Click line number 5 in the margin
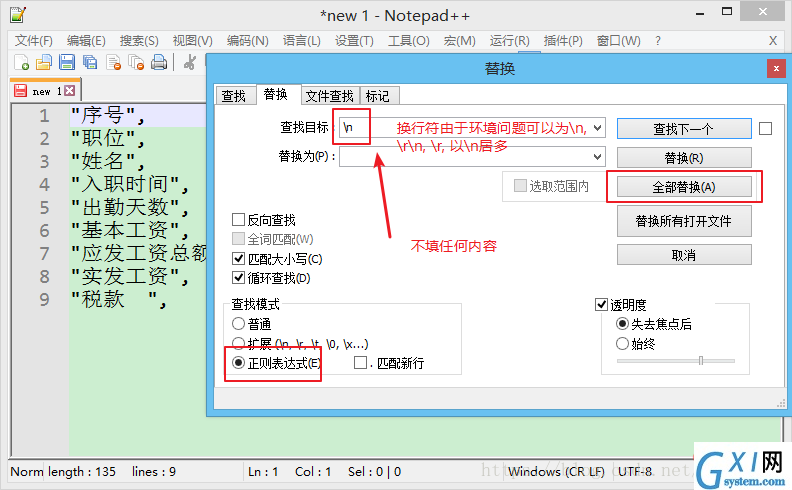 [44, 207]
